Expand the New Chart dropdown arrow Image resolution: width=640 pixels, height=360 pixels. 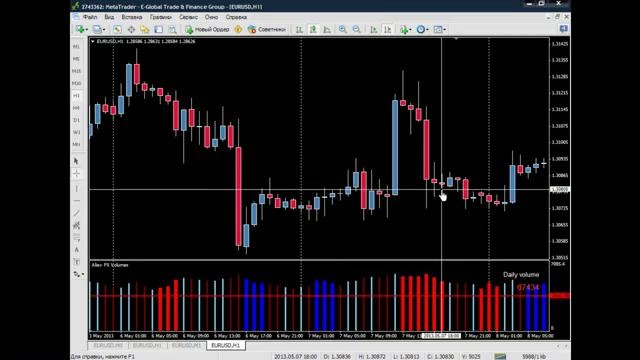coord(87,30)
